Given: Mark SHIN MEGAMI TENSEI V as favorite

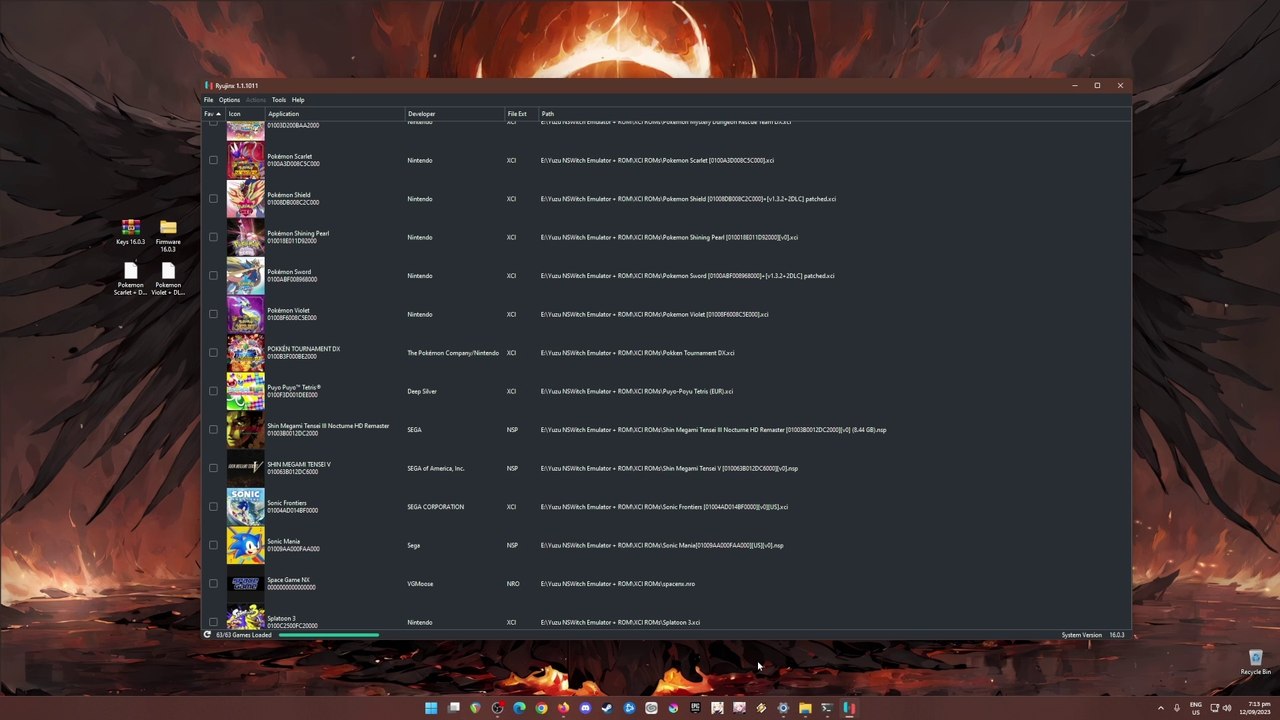Looking at the screenshot, I should pos(213,468).
